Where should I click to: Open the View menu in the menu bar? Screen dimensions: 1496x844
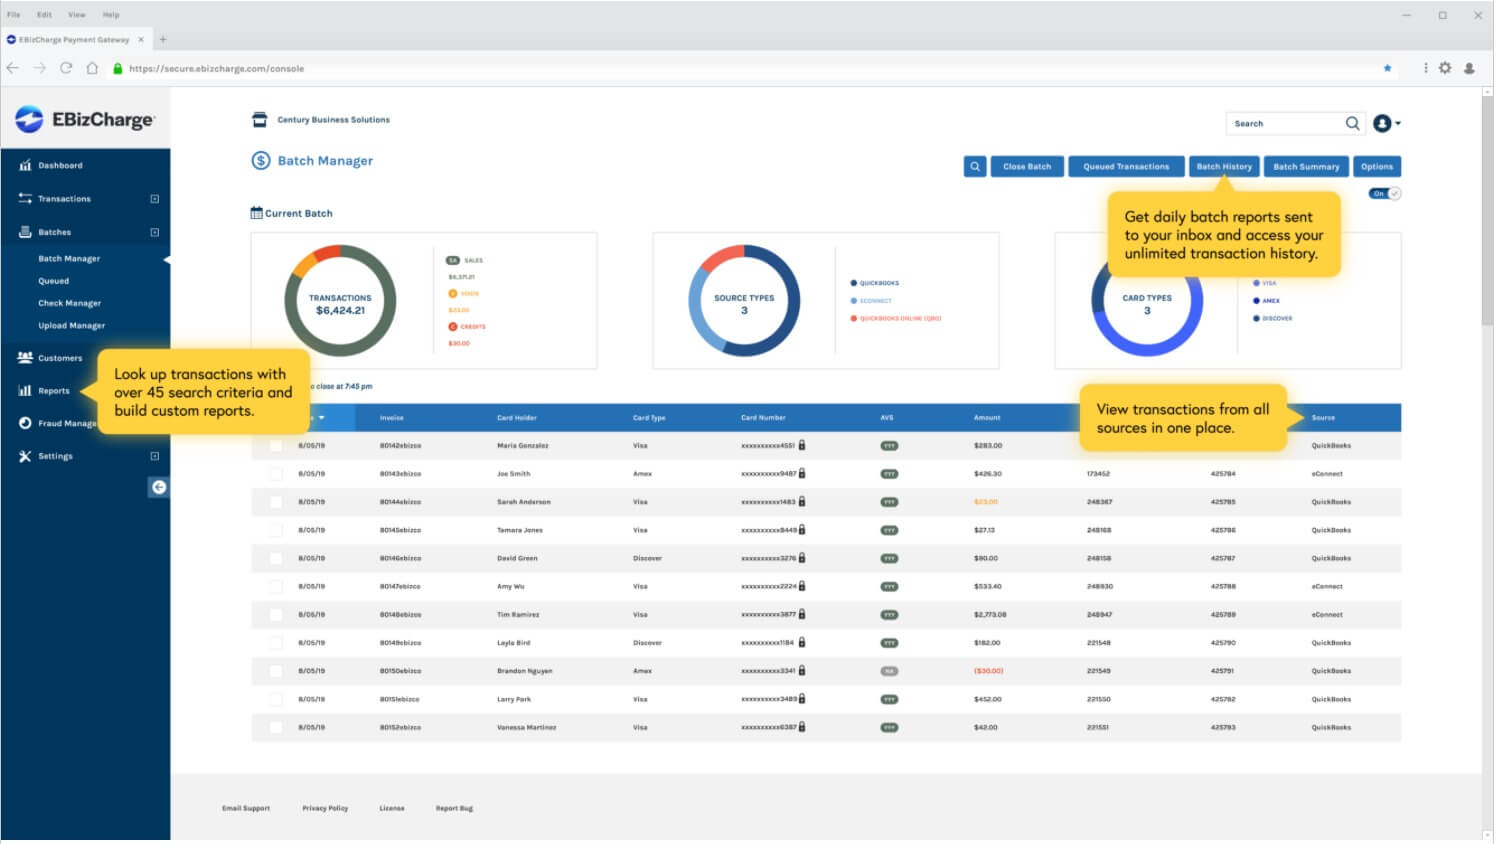coord(76,14)
